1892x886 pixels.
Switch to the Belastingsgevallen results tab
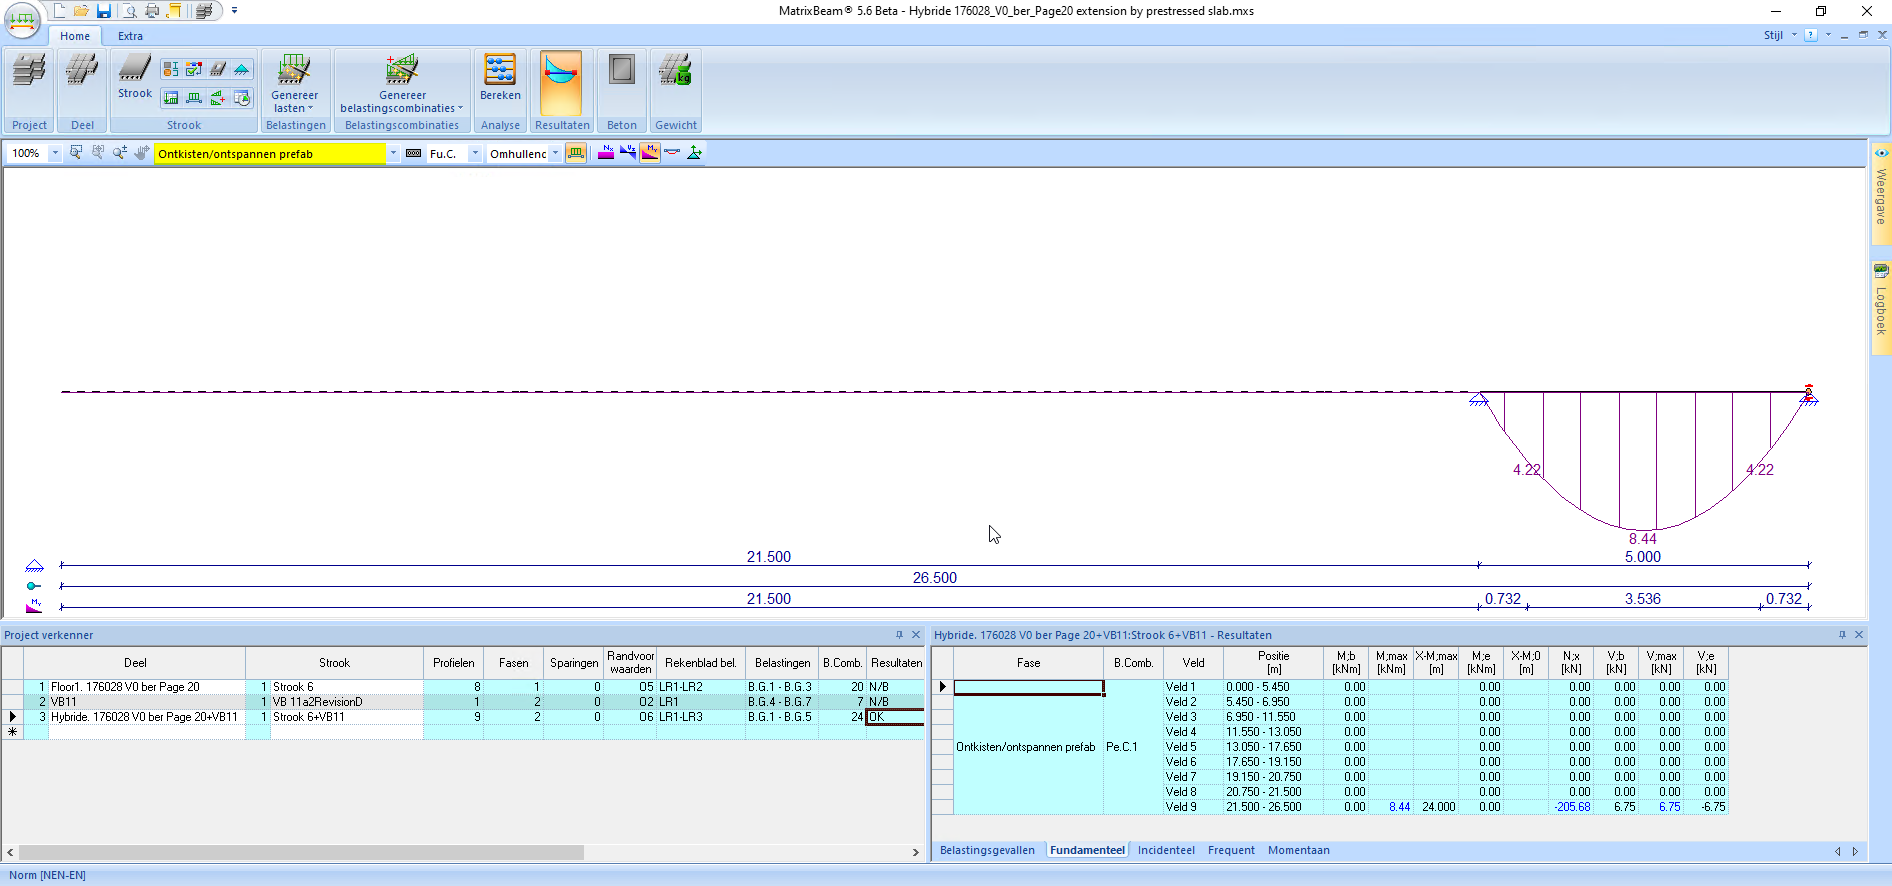coord(987,850)
